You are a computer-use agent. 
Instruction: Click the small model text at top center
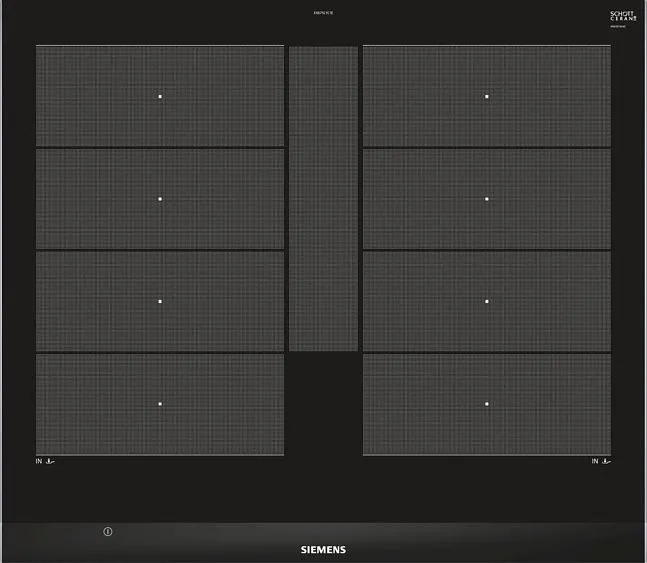pos(323,13)
